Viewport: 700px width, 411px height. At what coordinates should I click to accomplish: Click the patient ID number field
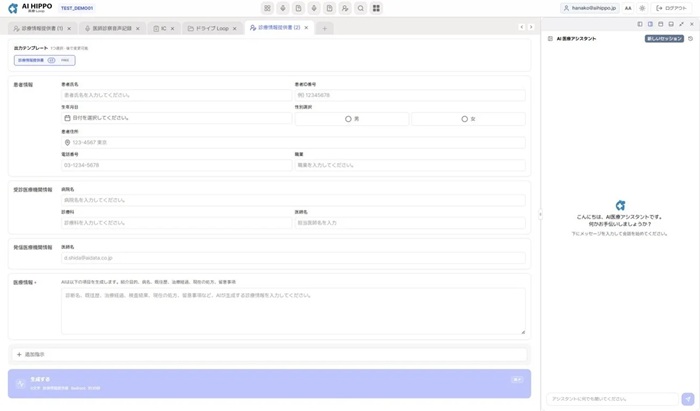(x=410, y=95)
